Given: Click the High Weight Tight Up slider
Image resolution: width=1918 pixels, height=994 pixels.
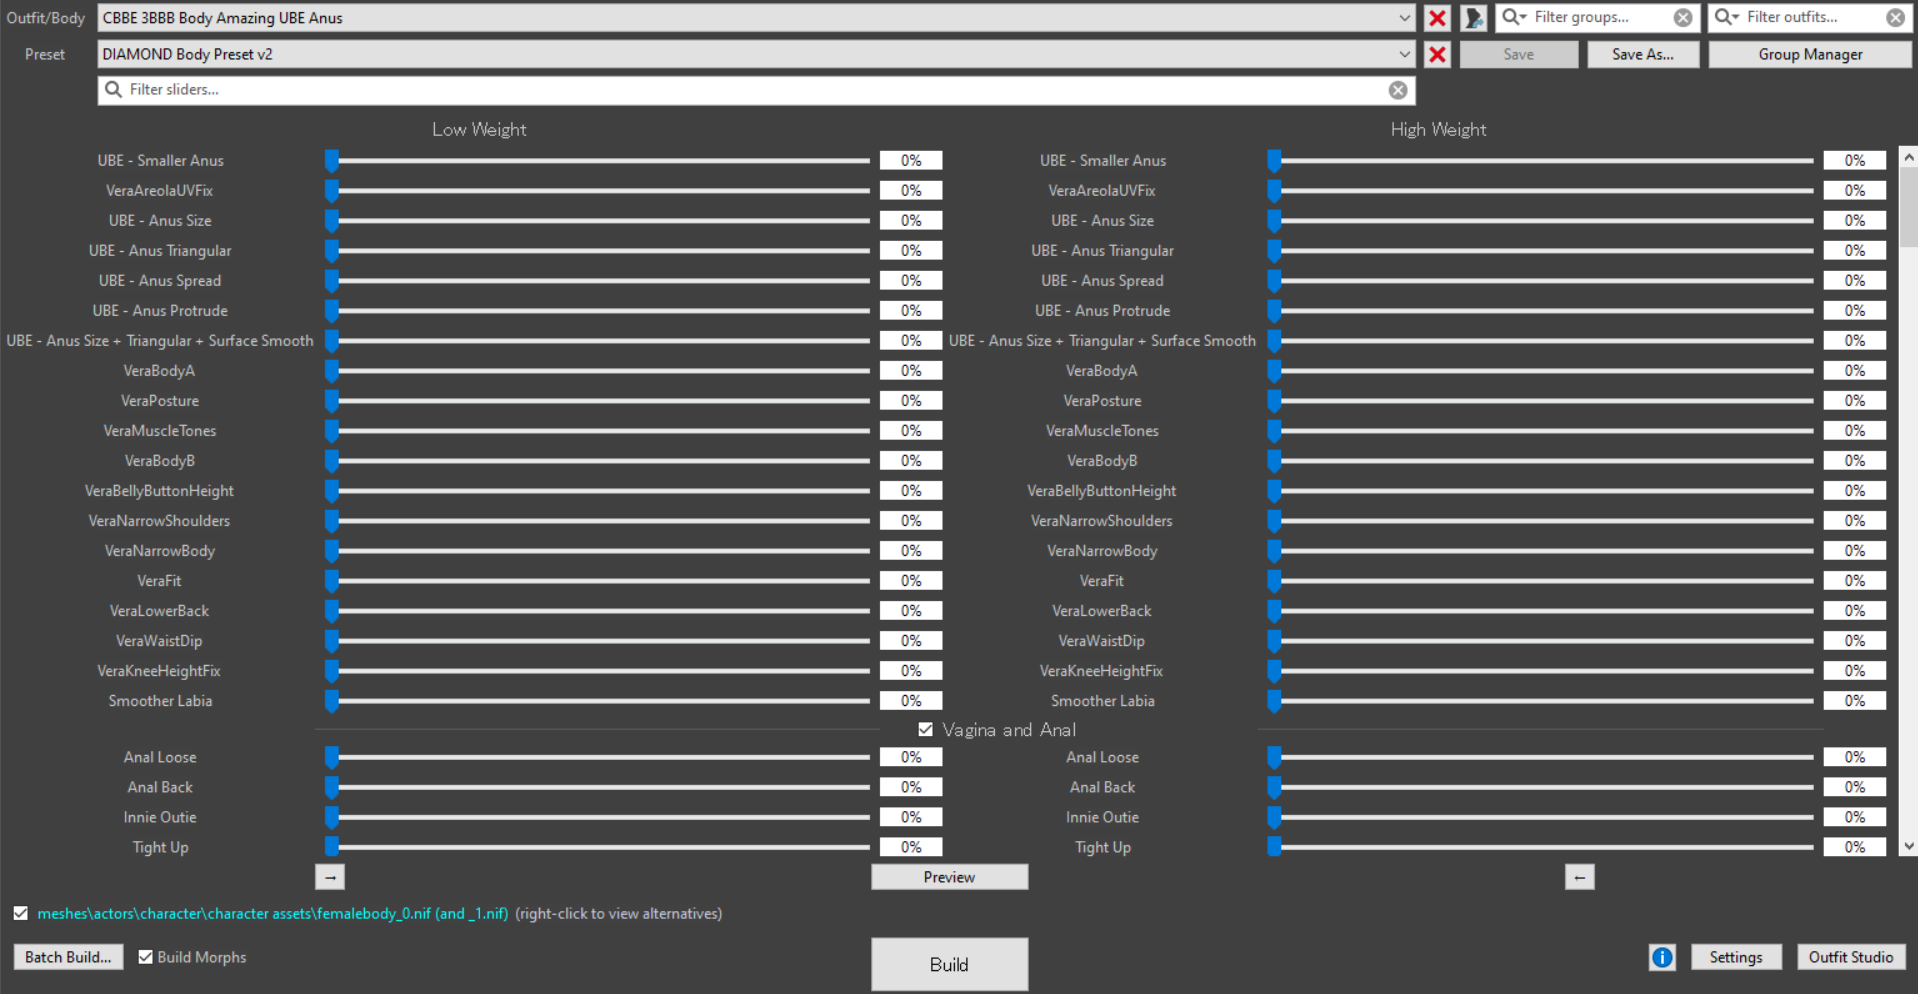Looking at the screenshot, I should coord(1541,847).
